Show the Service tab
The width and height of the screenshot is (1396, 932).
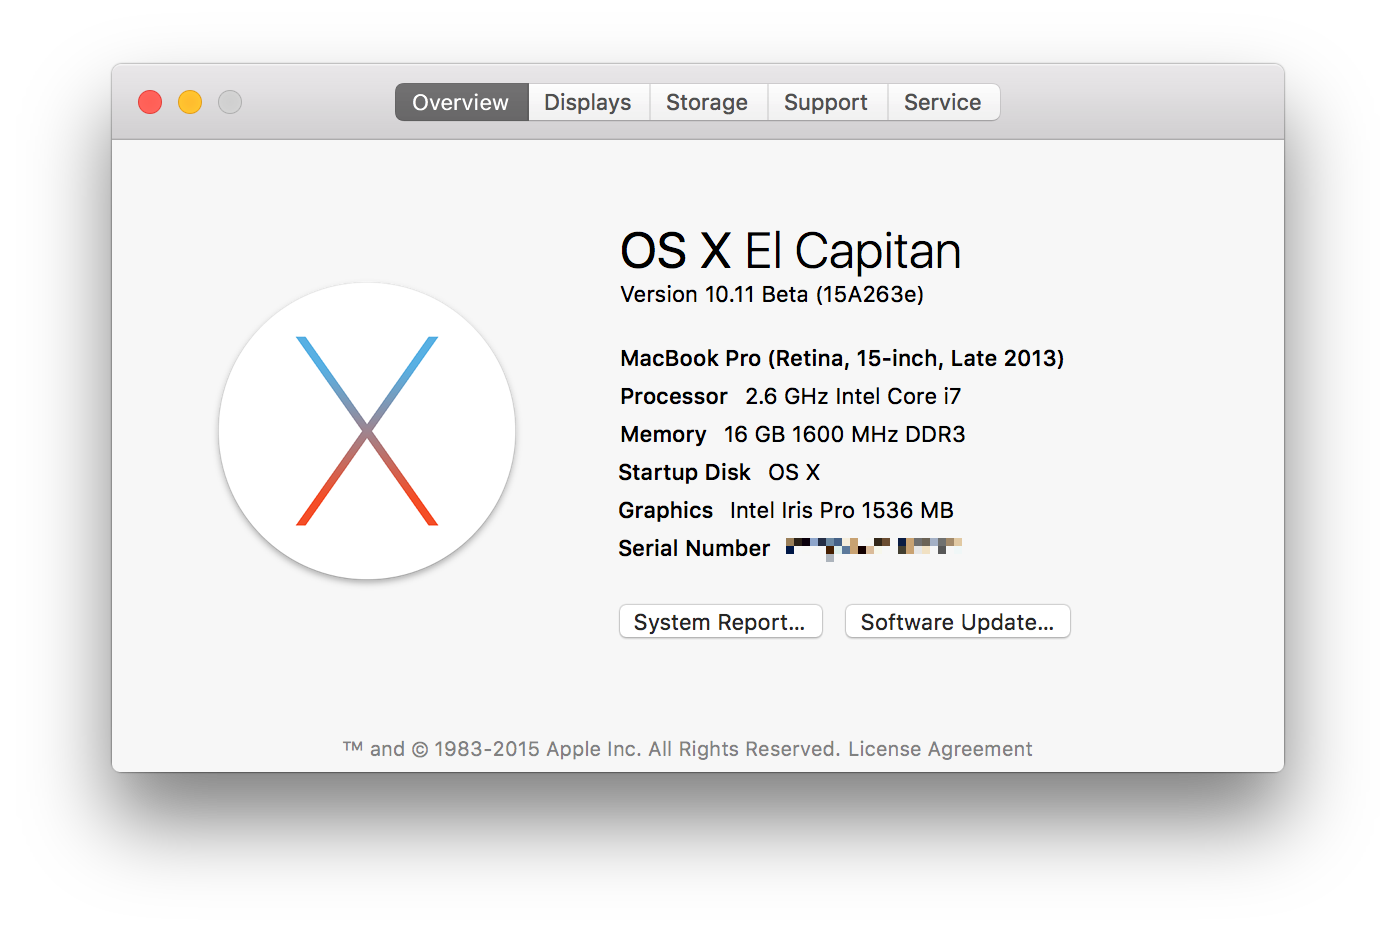pos(942,102)
